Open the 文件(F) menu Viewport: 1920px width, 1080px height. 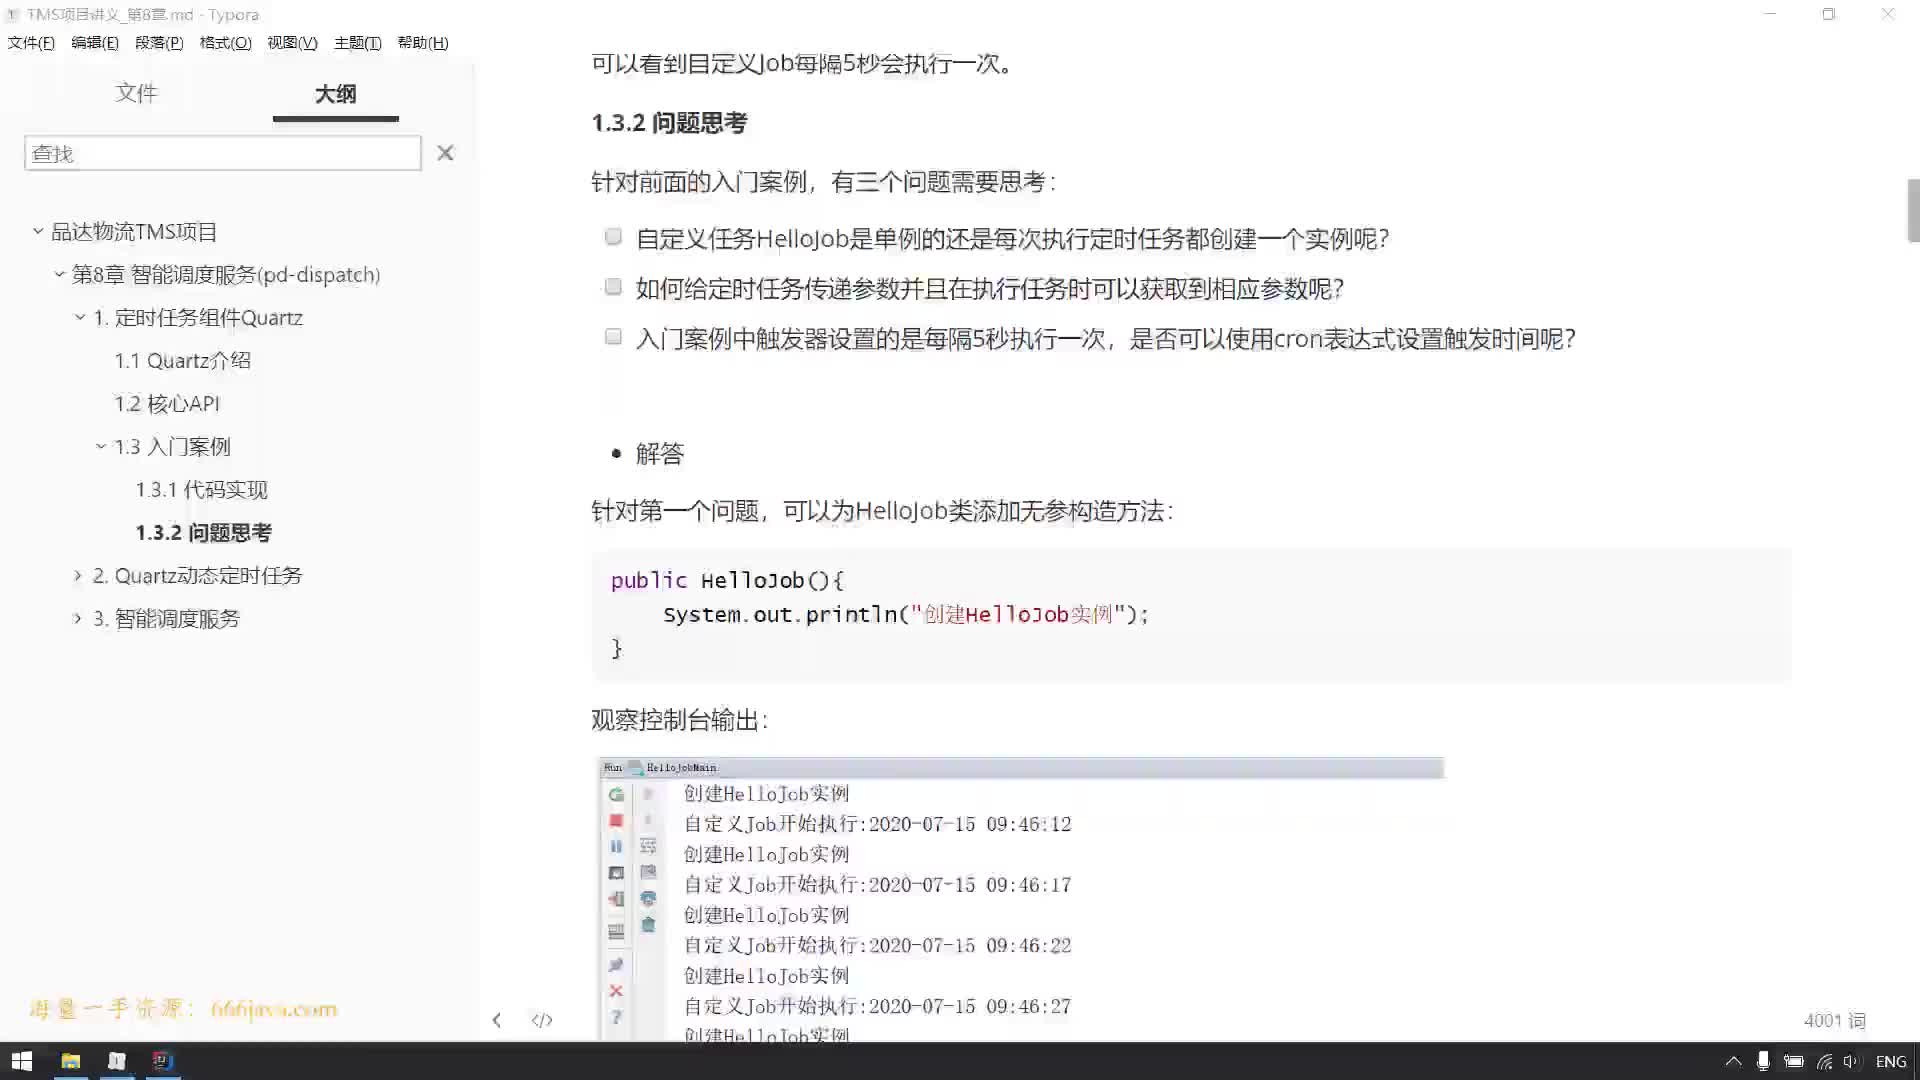(x=31, y=43)
